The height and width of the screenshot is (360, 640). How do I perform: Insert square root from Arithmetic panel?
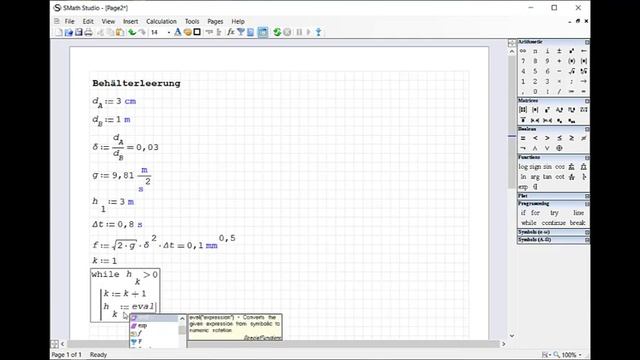[x=571, y=71]
